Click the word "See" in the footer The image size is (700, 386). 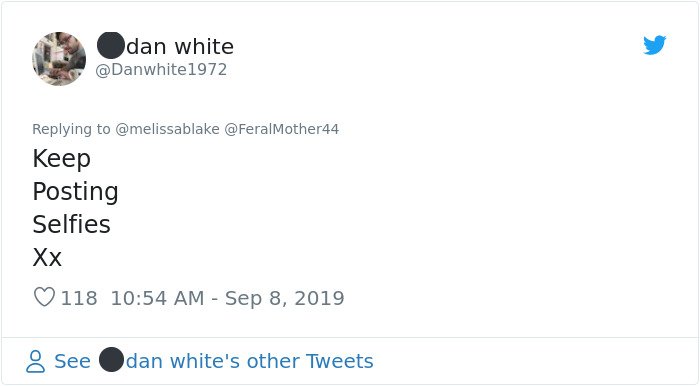72,361
